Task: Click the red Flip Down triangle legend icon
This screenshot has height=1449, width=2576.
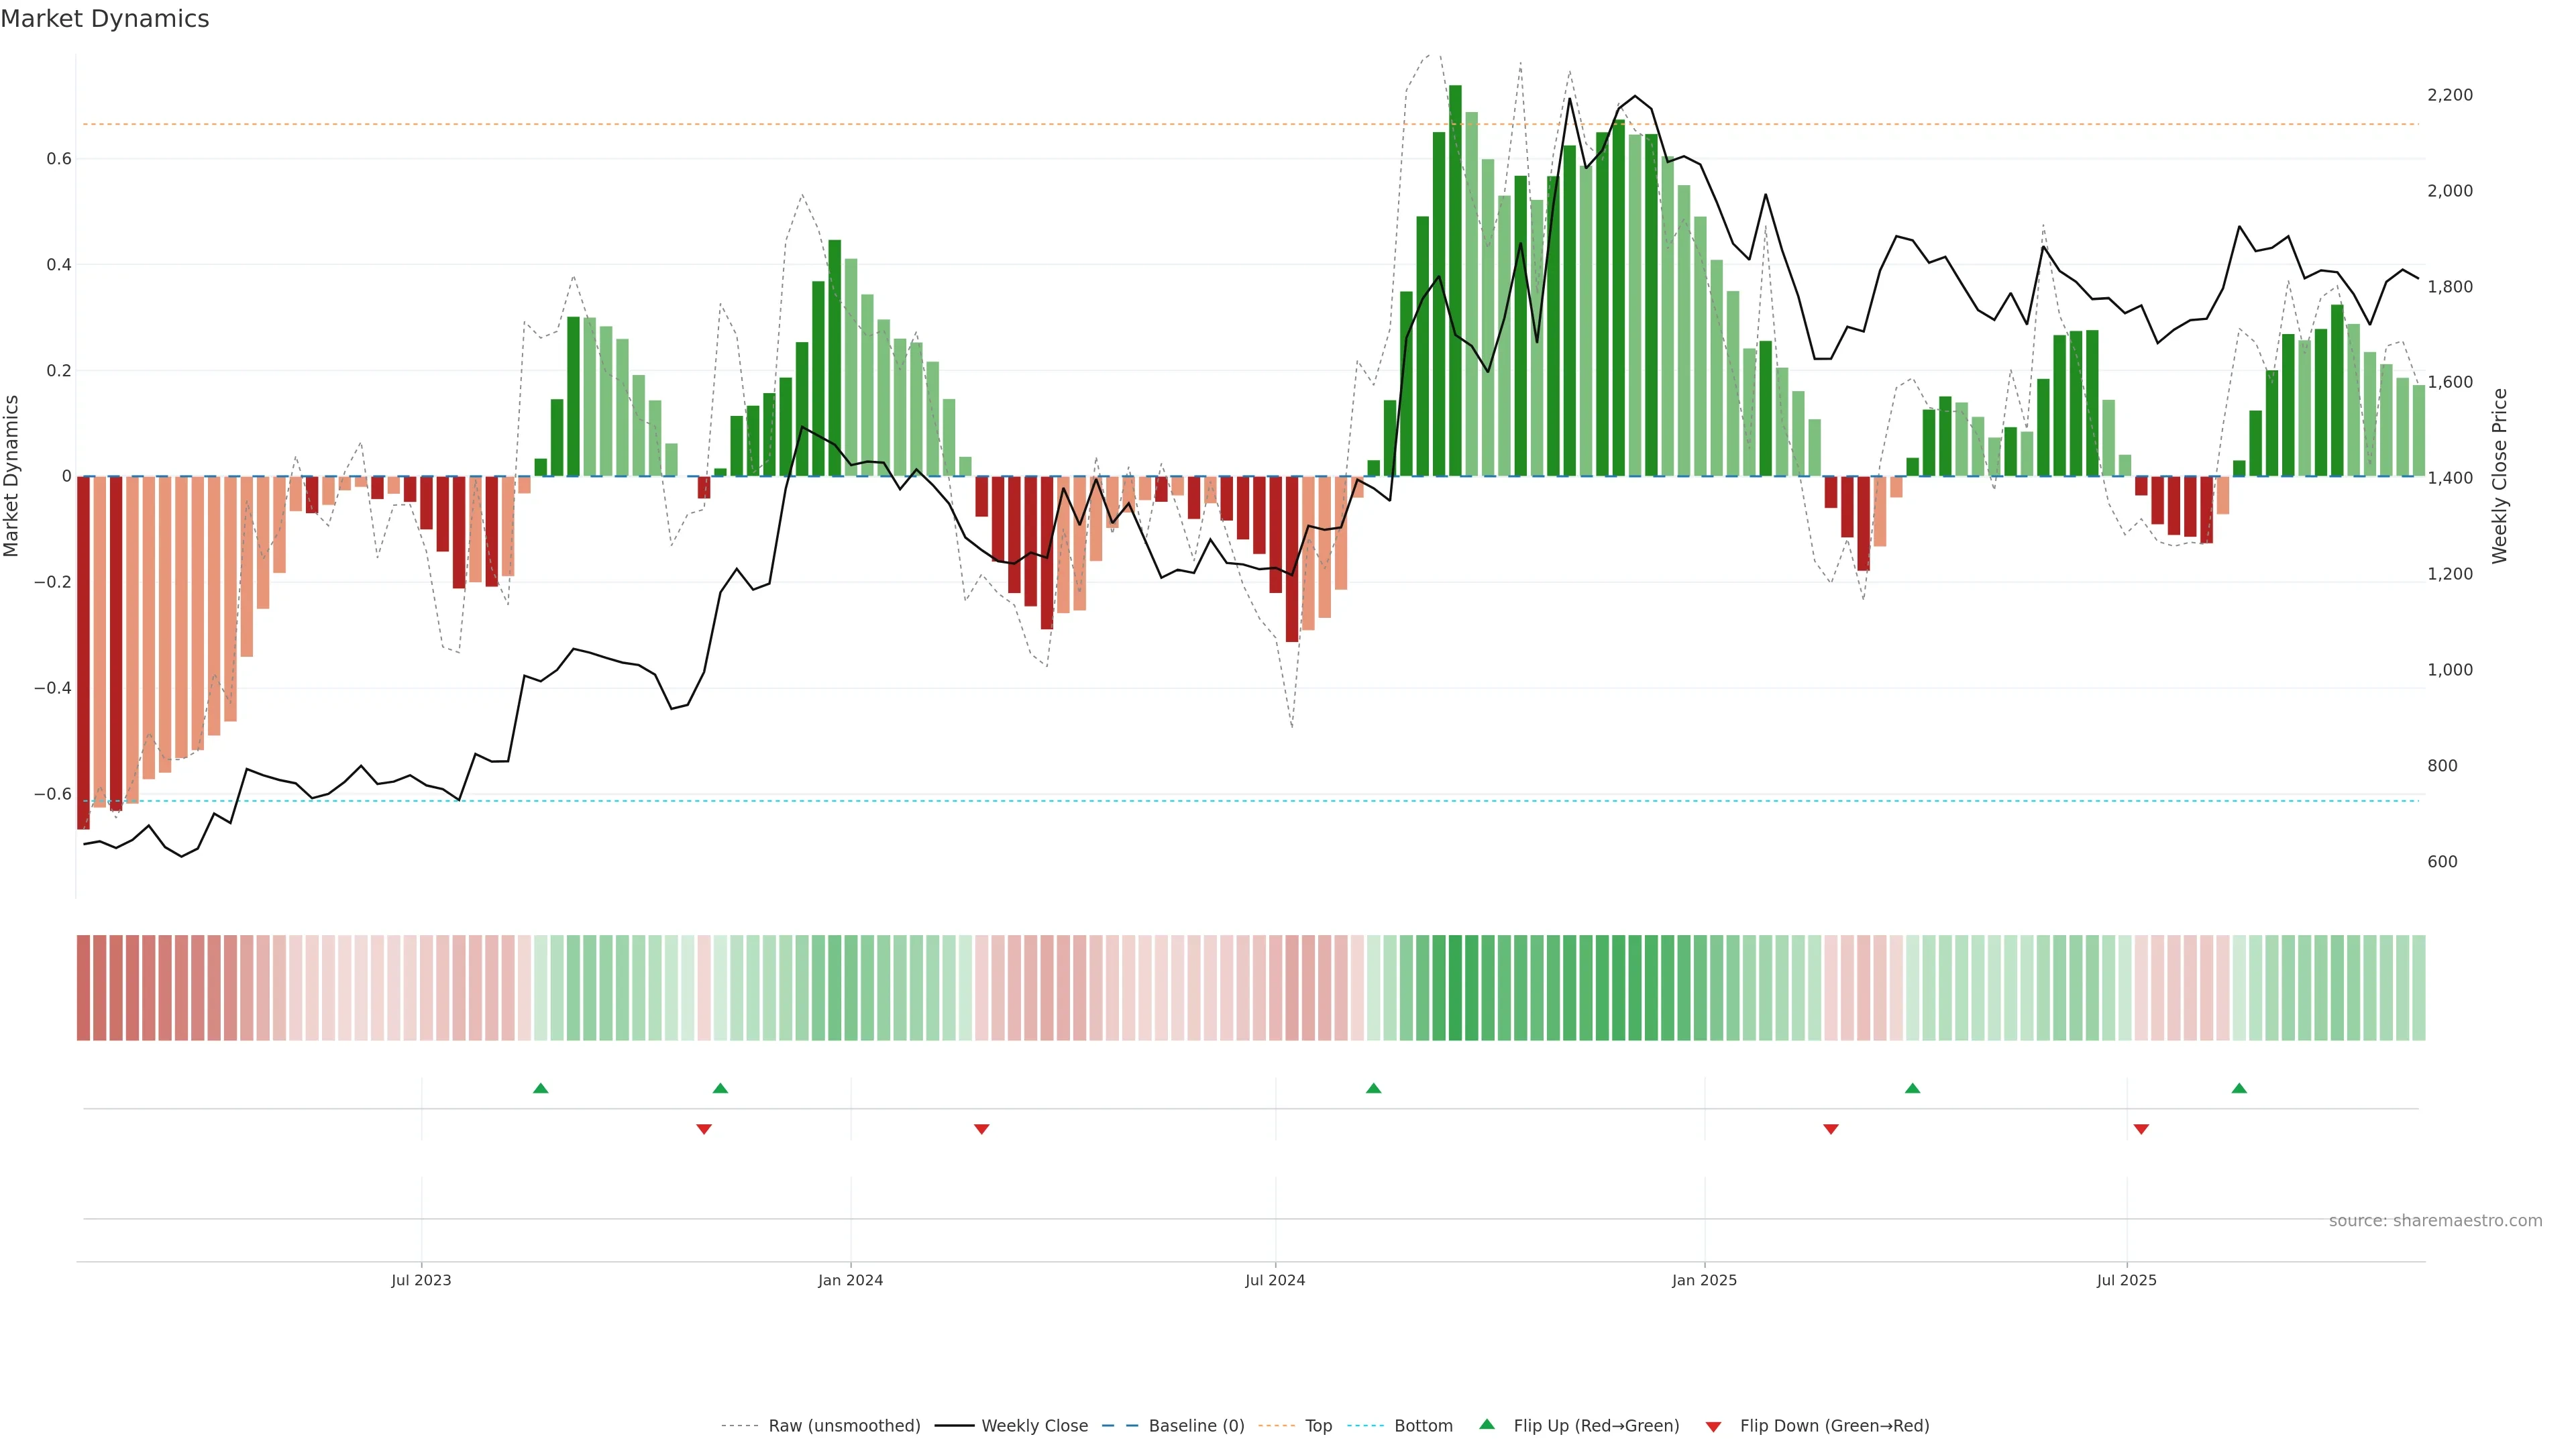Action: (x=1713, y=1426)
